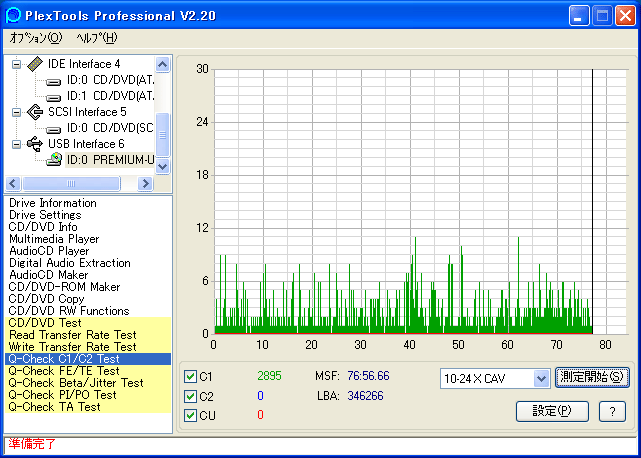Minimize the PlexTools window
The image size is (641, 458).
pos(578,16)
